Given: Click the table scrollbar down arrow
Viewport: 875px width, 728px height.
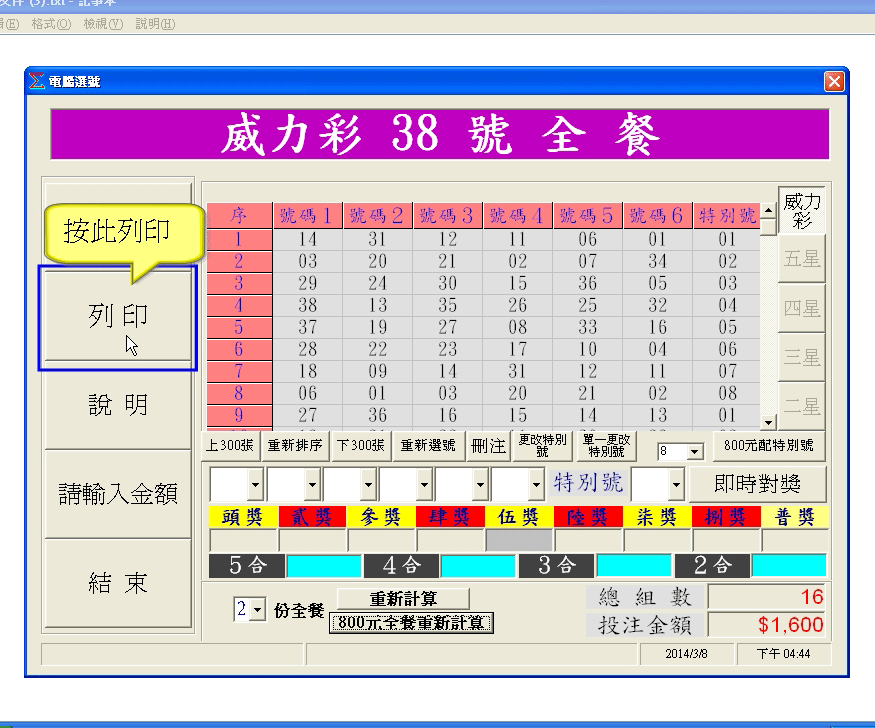Looking at the screenshot, I should click(x=768, y=422).
